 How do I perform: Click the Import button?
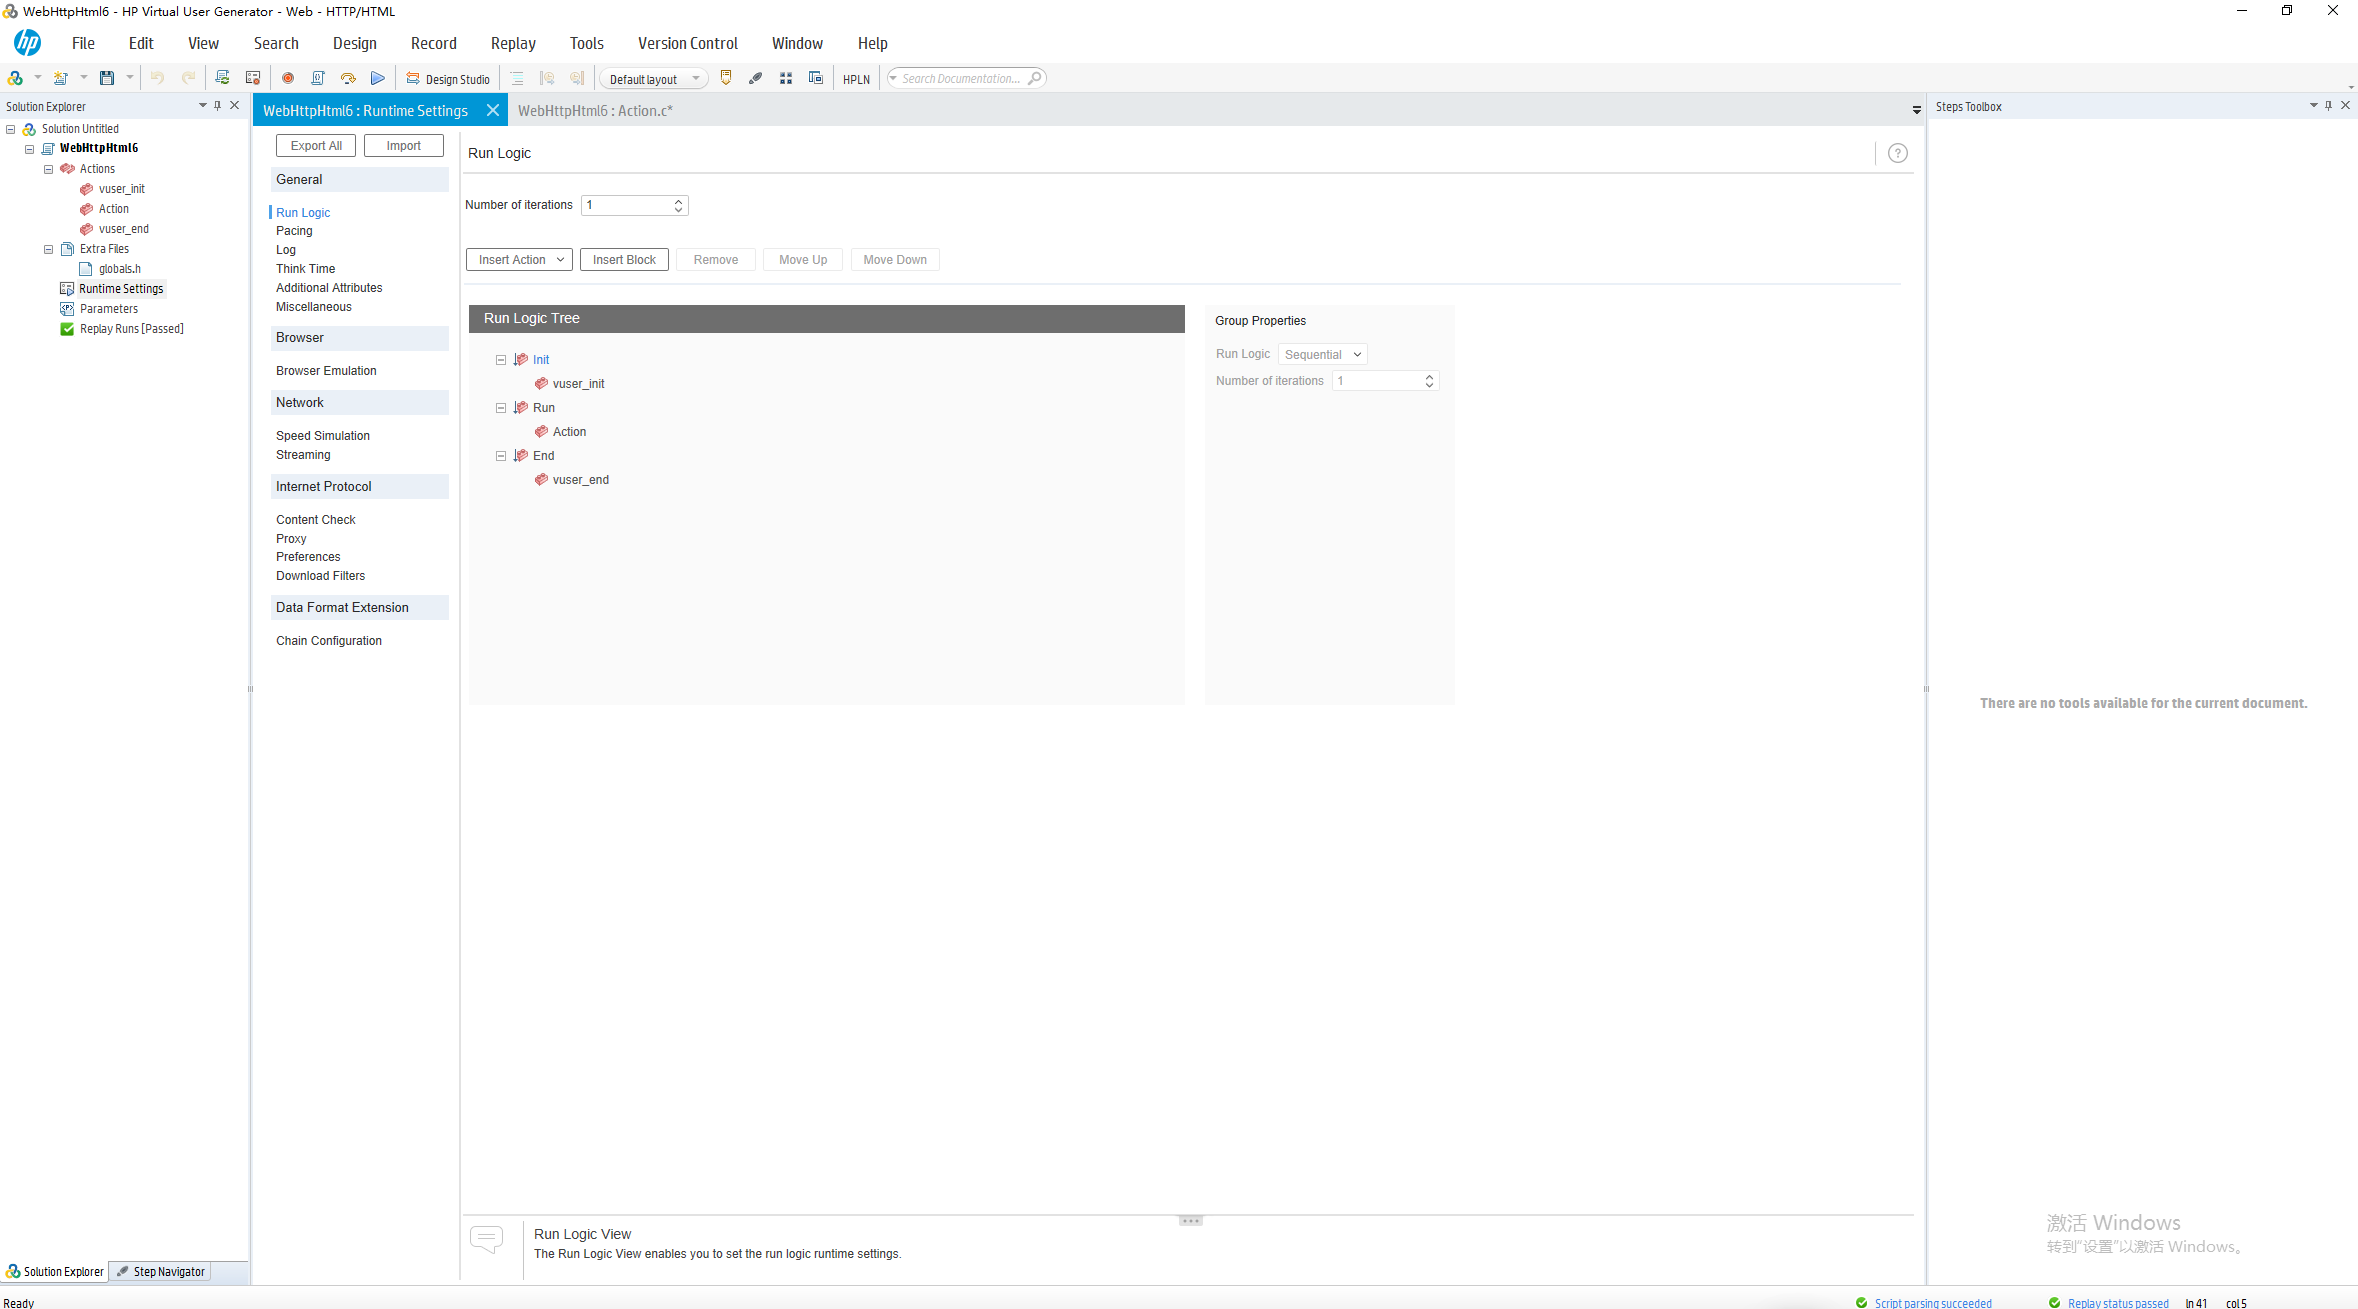pyautogui.click(x=404, y=146)
